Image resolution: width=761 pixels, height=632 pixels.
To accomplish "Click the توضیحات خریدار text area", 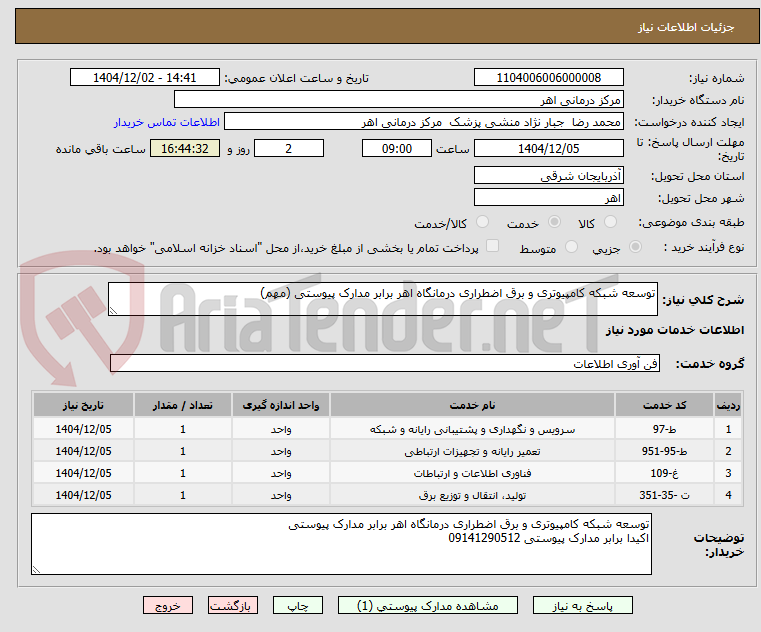I will tap(341, 544).
